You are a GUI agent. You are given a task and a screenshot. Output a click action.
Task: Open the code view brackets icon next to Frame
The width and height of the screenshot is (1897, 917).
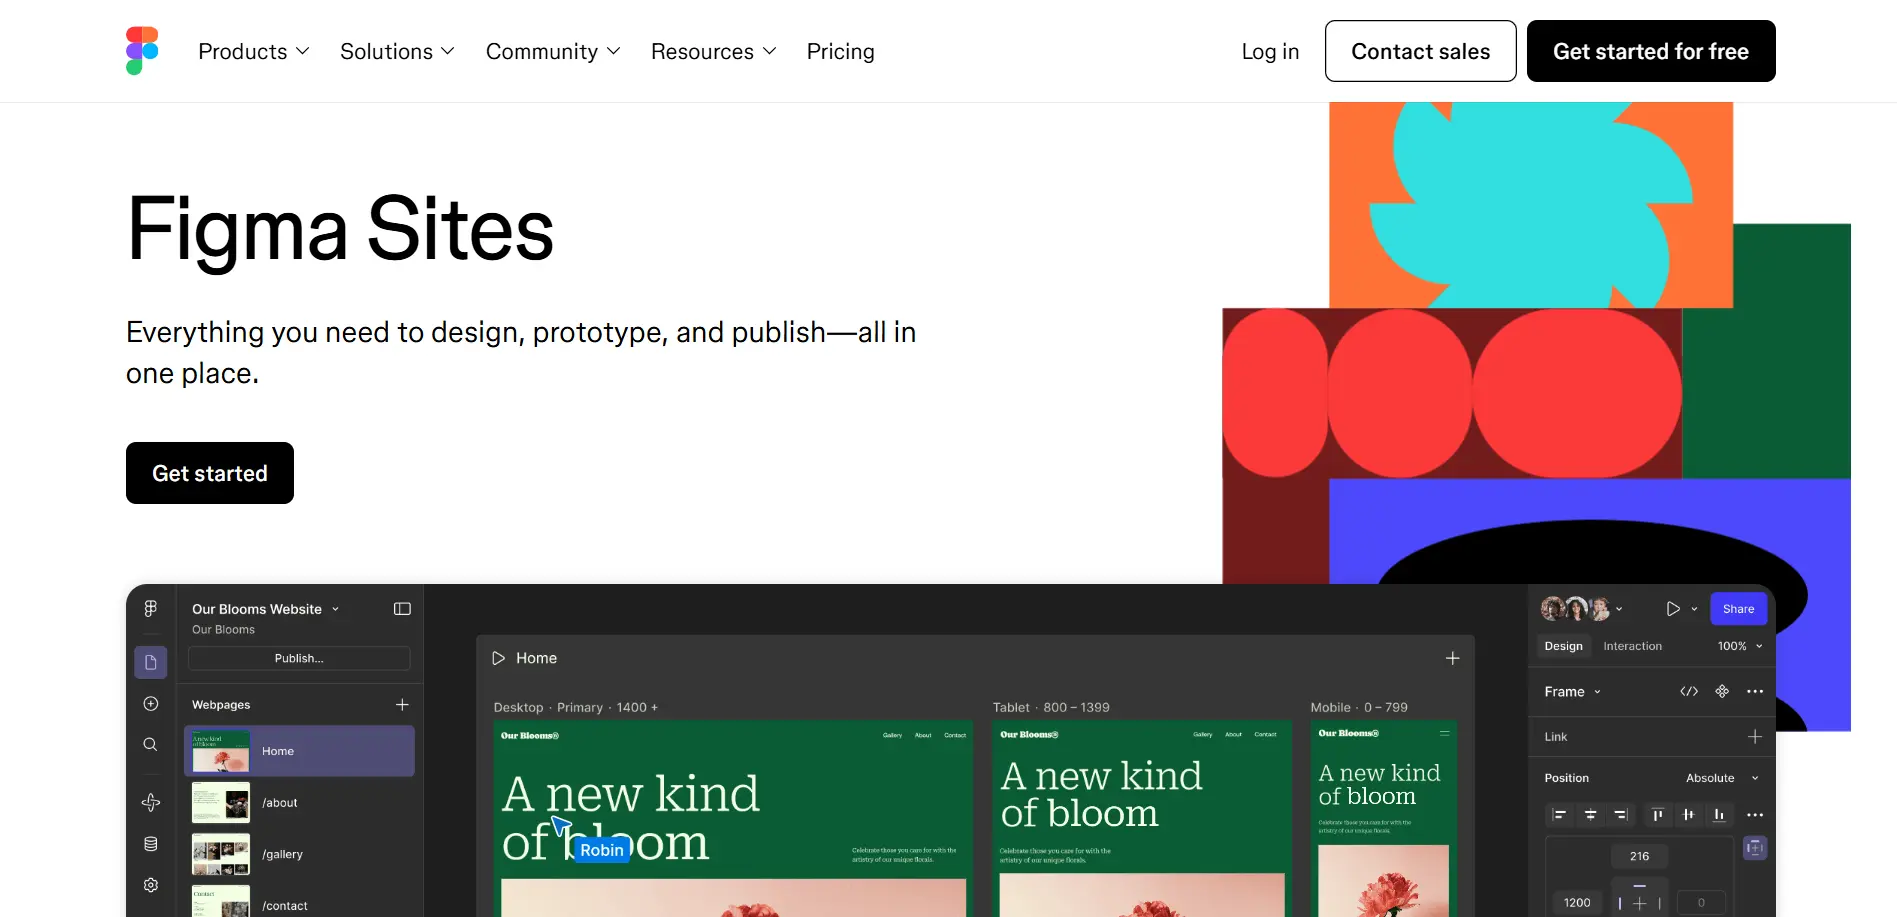click(x=1689, y=691)
